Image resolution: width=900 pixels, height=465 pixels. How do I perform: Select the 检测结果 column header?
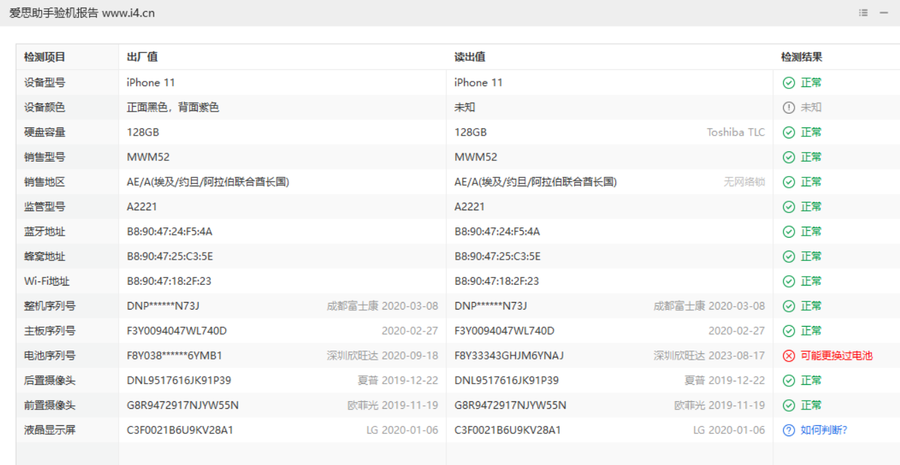802,57
